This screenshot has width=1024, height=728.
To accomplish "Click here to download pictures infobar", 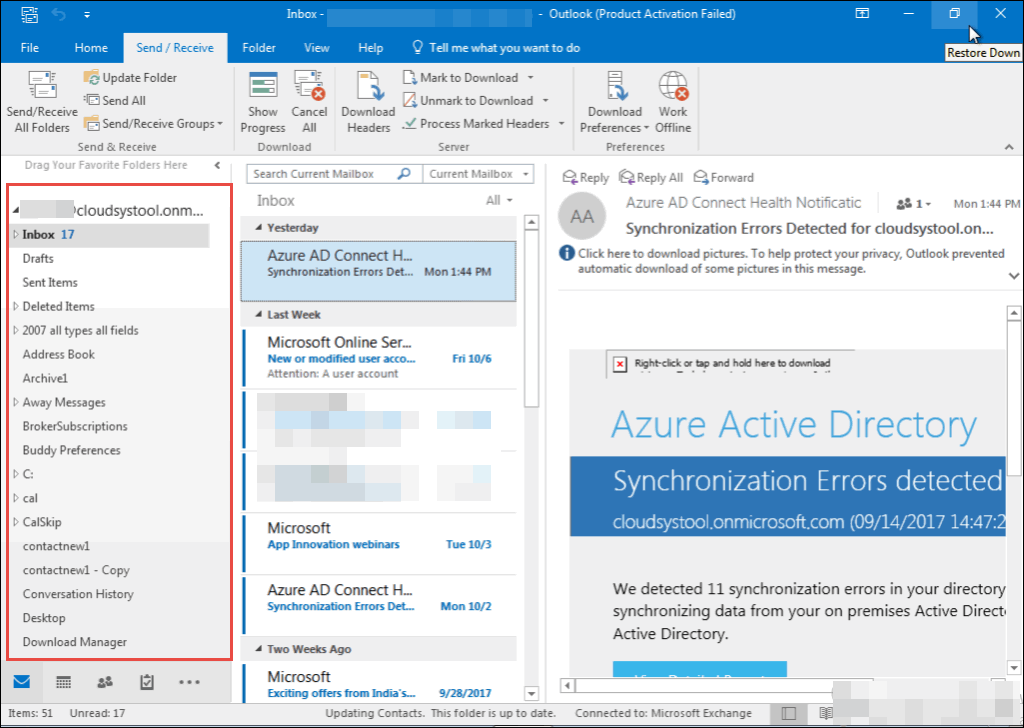I will [790, 261].
